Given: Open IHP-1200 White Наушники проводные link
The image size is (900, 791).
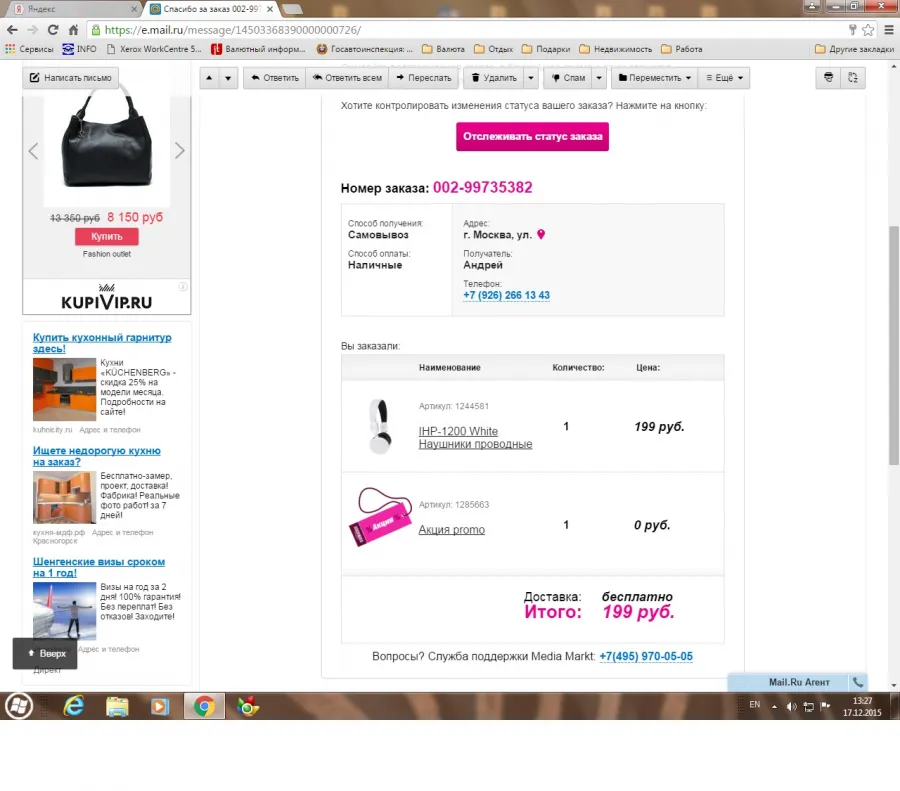Looking at the screenshot, I should tap(475, 437).
